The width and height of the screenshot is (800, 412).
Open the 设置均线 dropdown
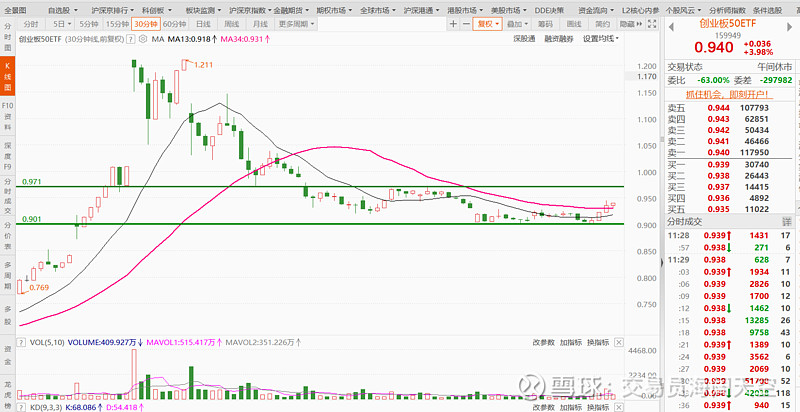pyautogui.click(x=601, y=38)
